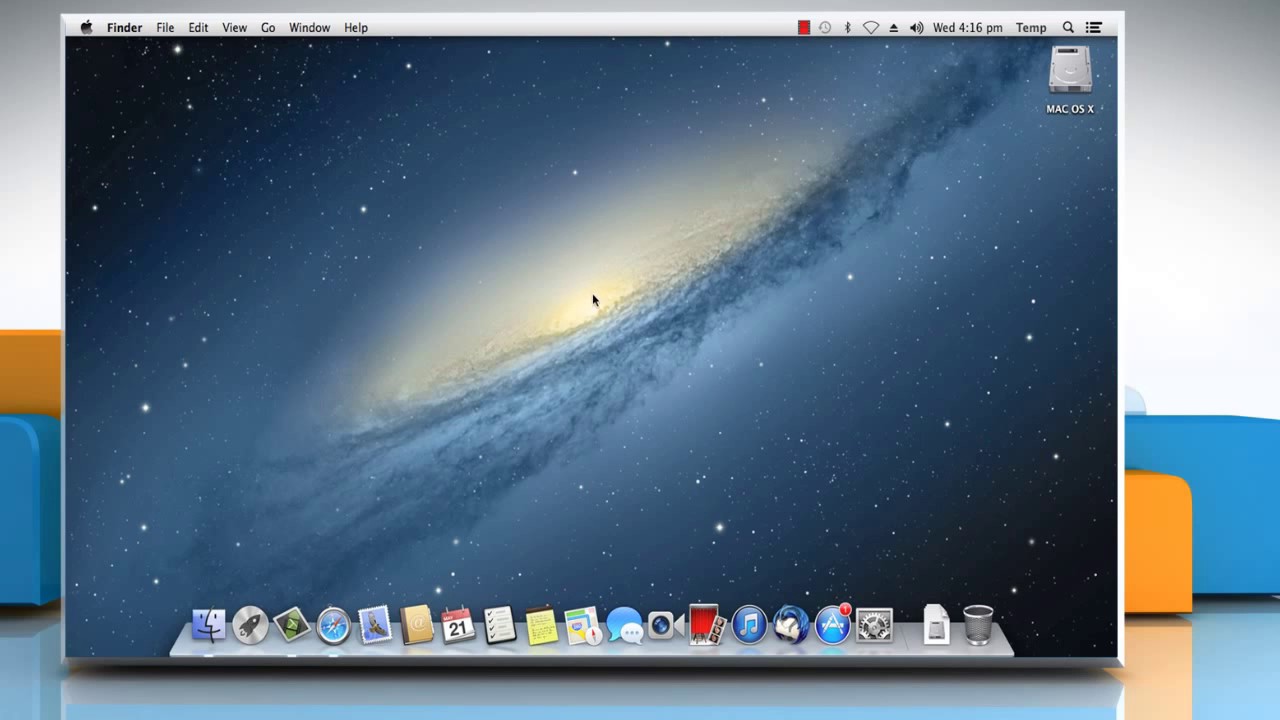Open the Window menu
Image resolution: width=1280 pixels, height=720 pixels.
[310, 28]
